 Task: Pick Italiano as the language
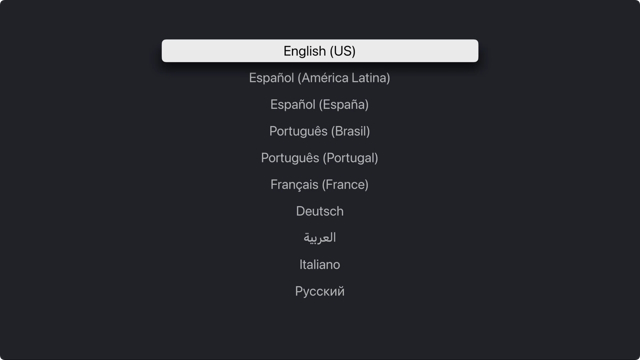(320, 264)
